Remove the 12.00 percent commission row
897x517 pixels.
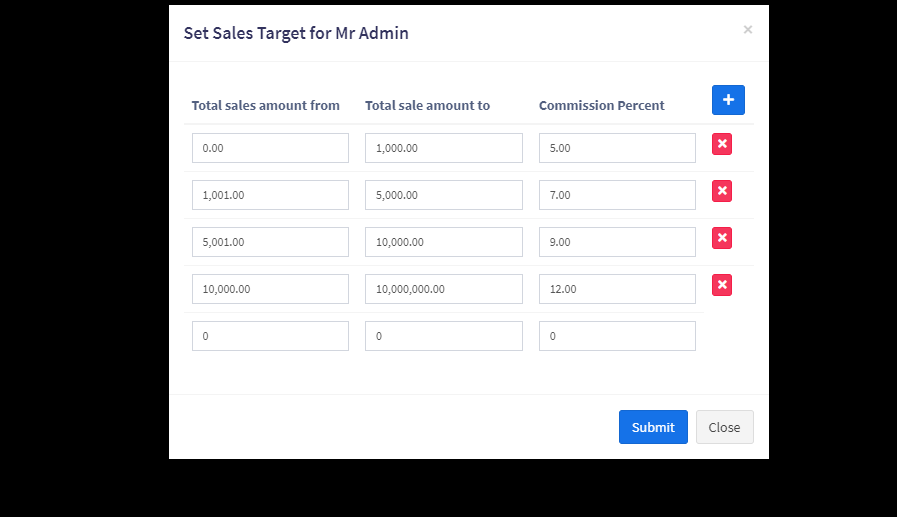point(722,285)
